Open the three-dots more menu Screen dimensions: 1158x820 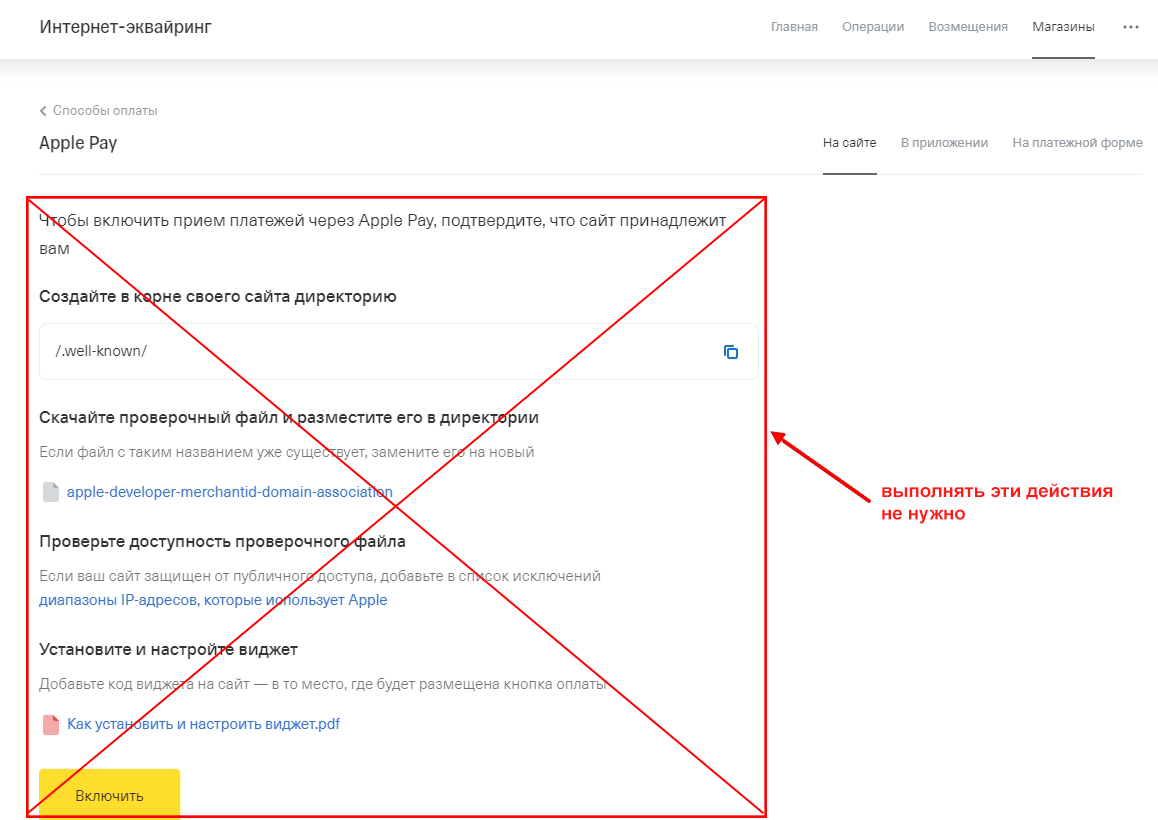click(x=1131, y=27)
